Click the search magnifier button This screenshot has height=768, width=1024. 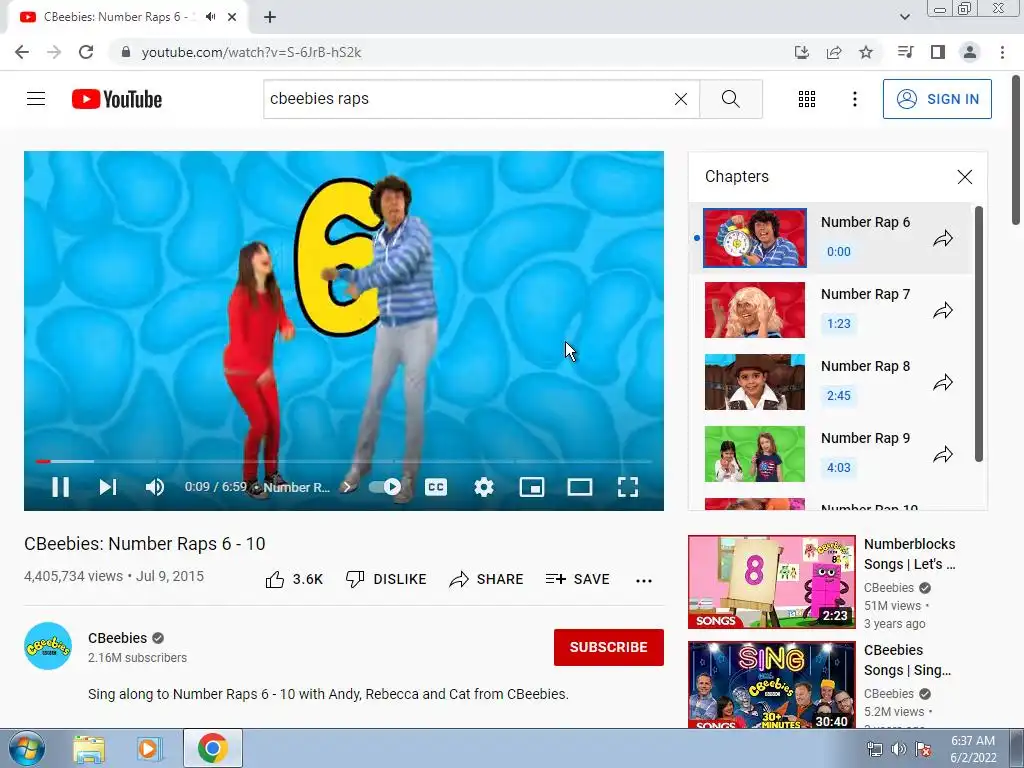(731, 99)
